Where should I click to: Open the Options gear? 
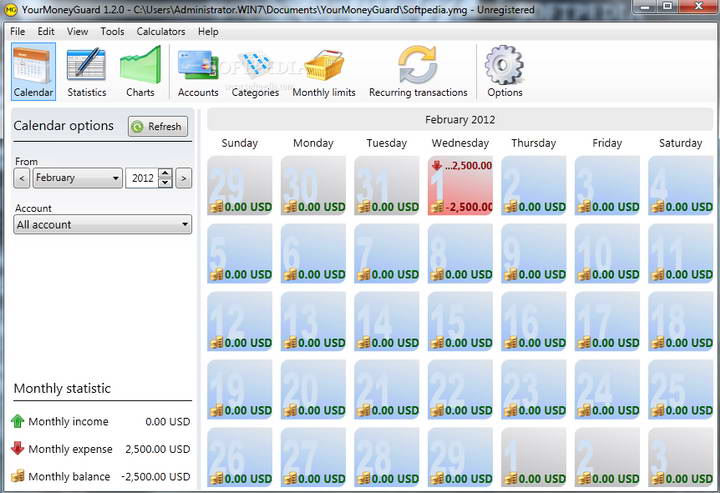505,72
